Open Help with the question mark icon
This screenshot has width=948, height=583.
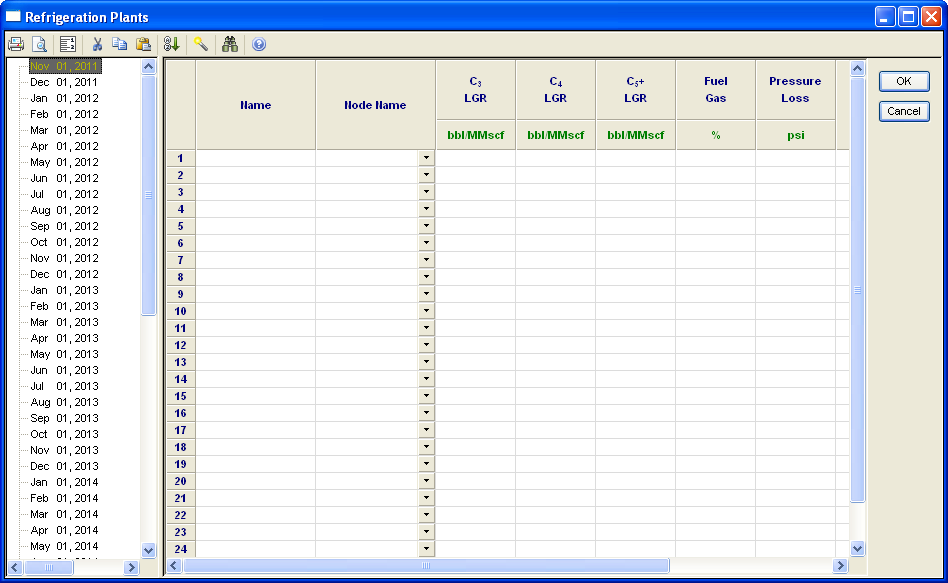(x=259, y=44)
